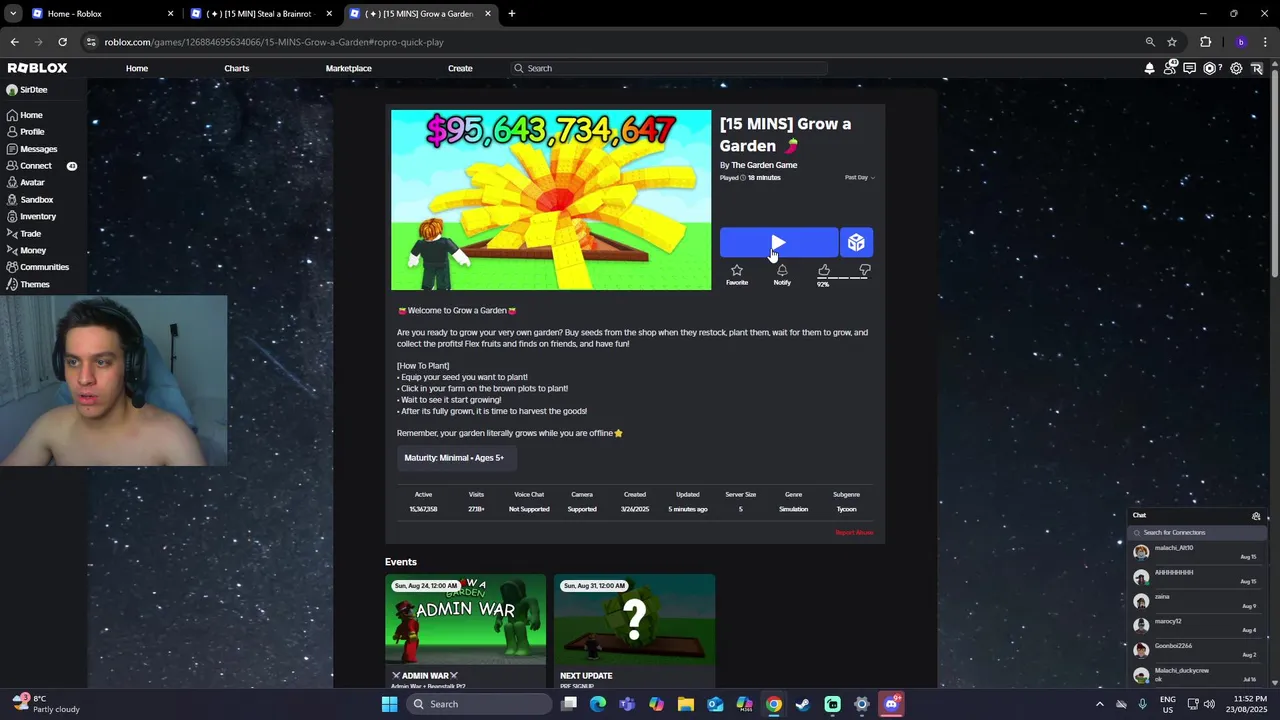Go back in Chrome
Screen dimensions: 1280x720
tap(14, 42)
